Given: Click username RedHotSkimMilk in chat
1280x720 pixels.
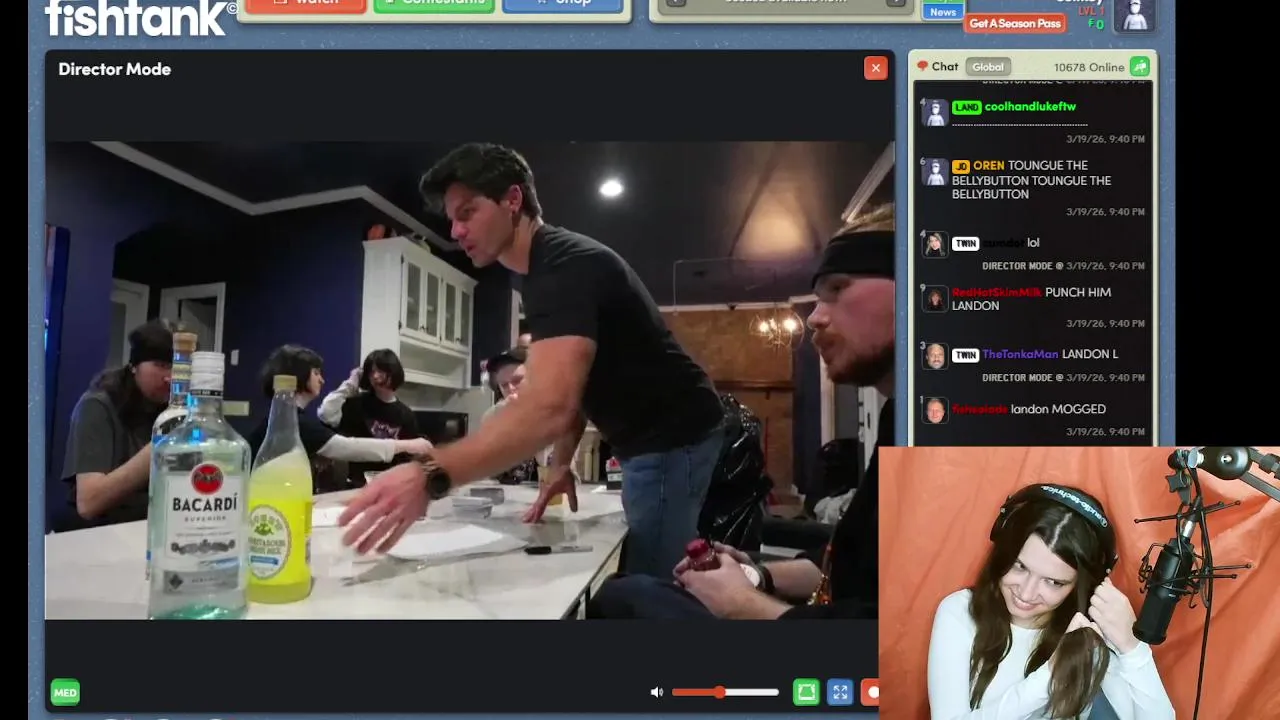Looking at the screenshot, I should (x=996, y=292).
